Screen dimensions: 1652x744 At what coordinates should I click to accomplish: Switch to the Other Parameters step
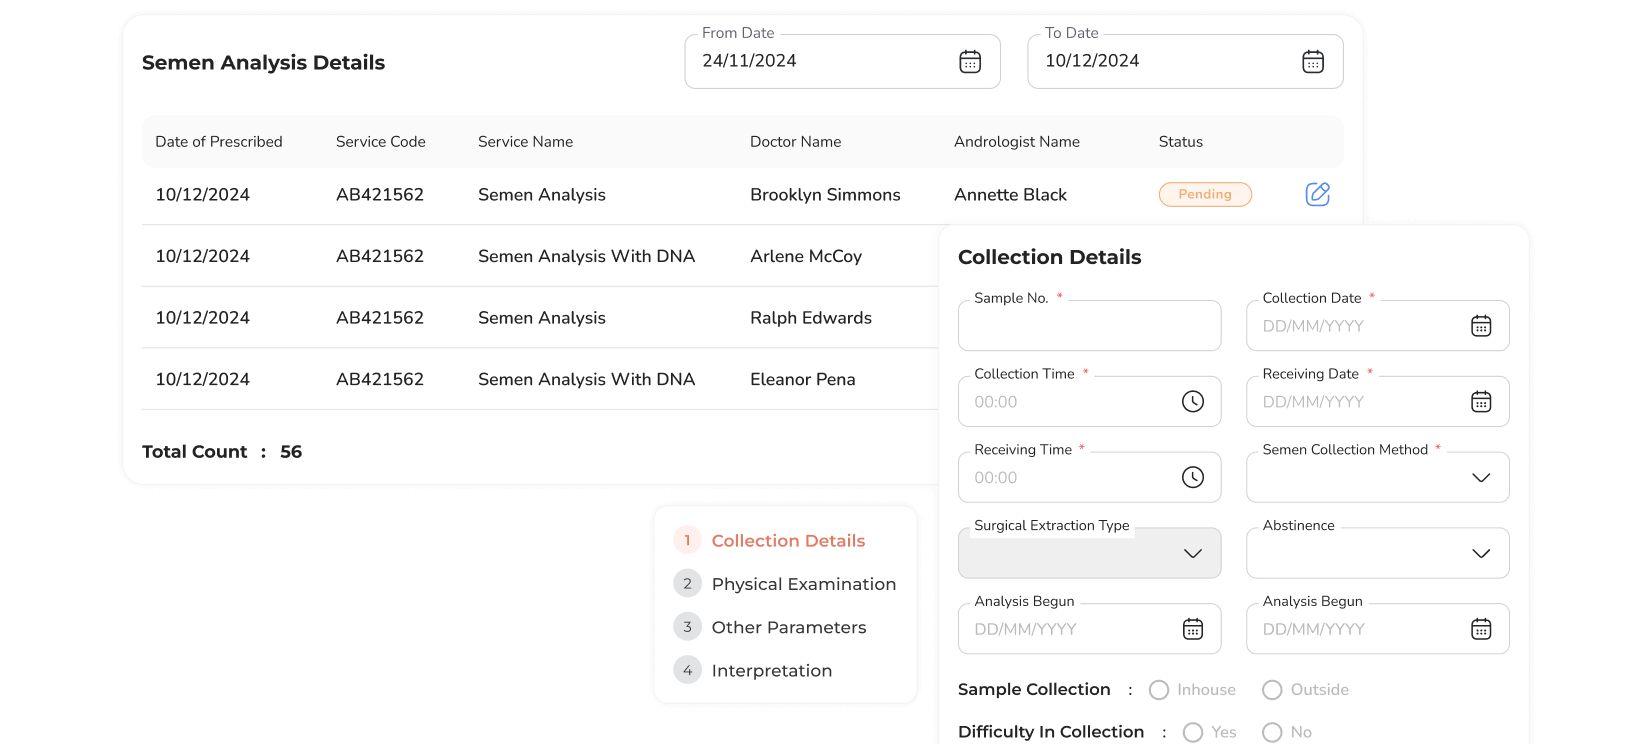(x=788, y=627)
